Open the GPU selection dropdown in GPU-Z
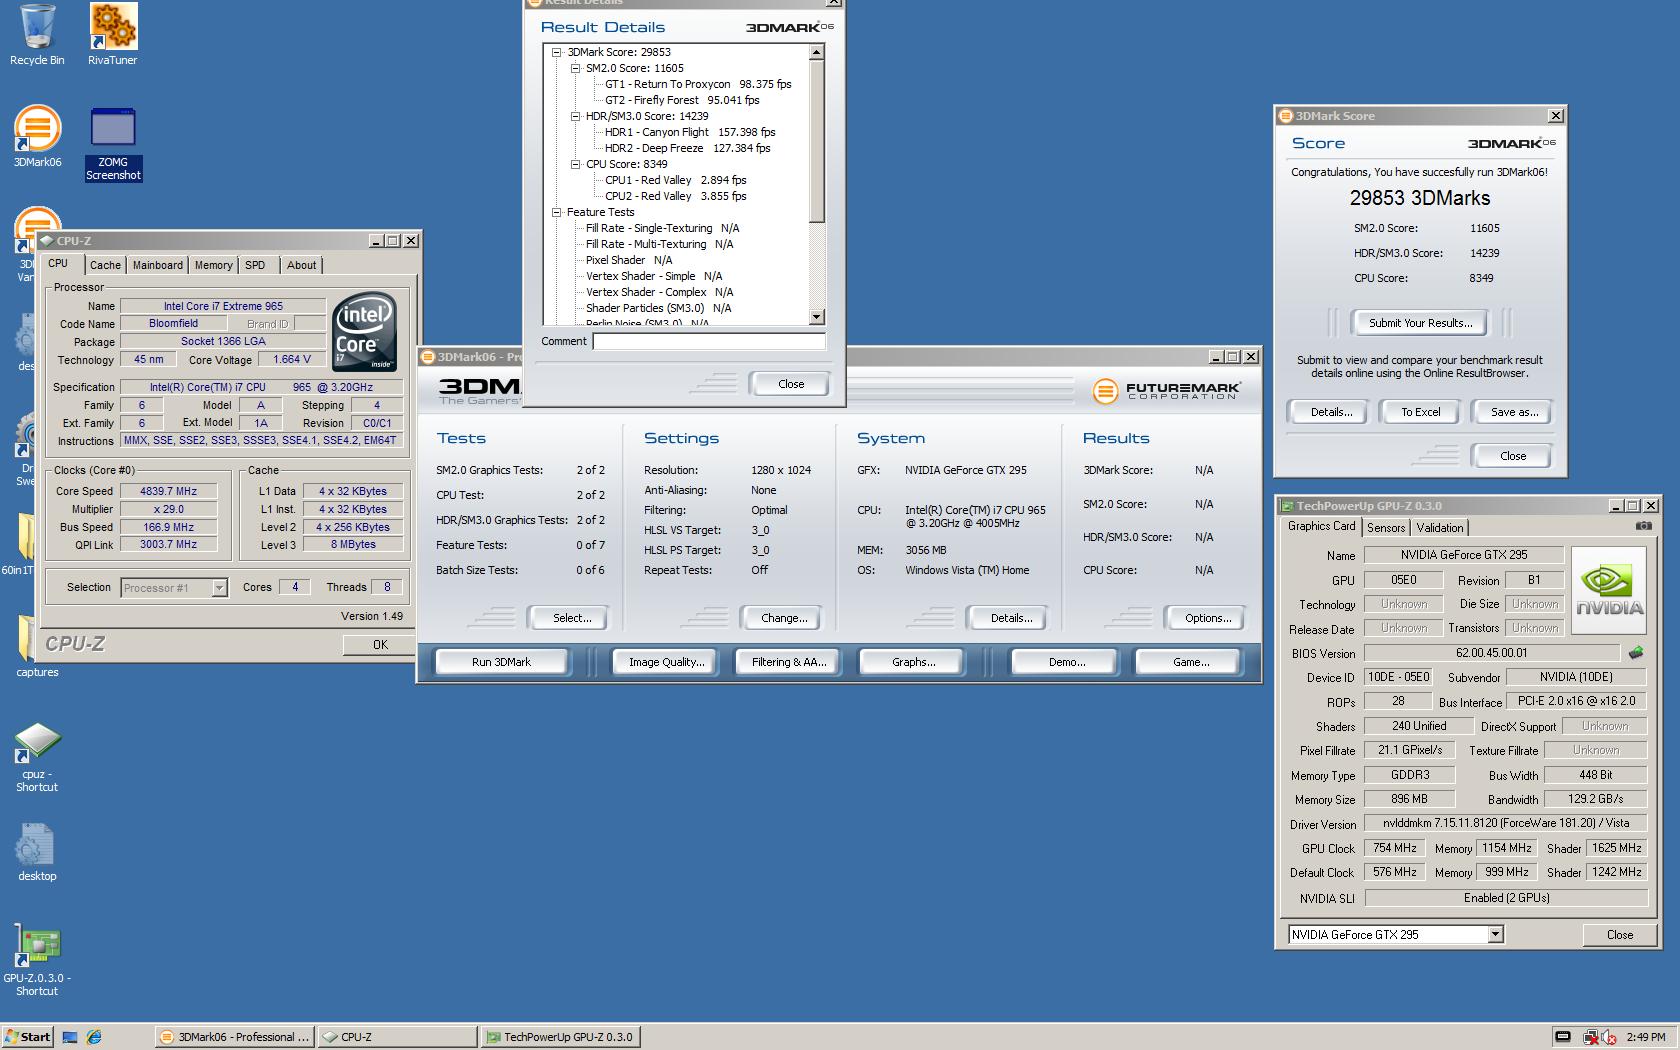 [x=1495, y=934]
